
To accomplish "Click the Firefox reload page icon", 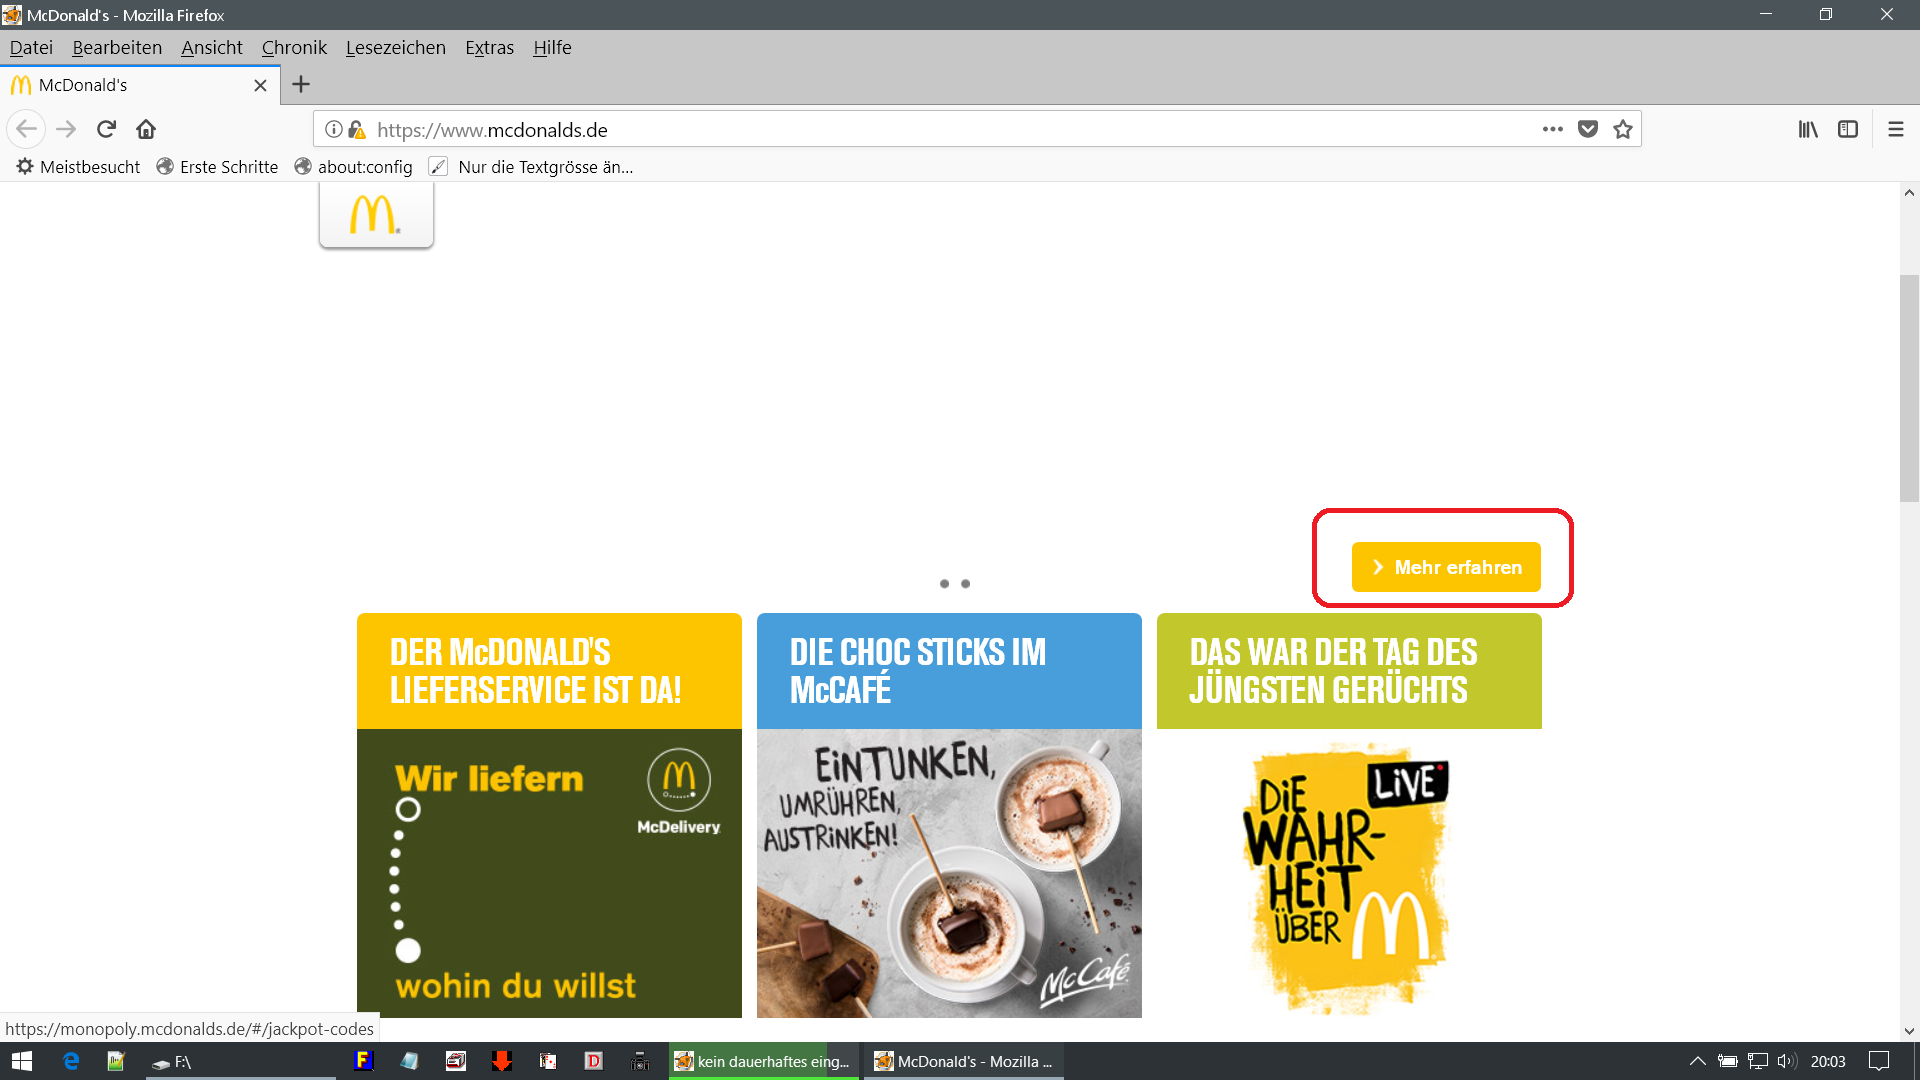I will click(x=106, y=129).
